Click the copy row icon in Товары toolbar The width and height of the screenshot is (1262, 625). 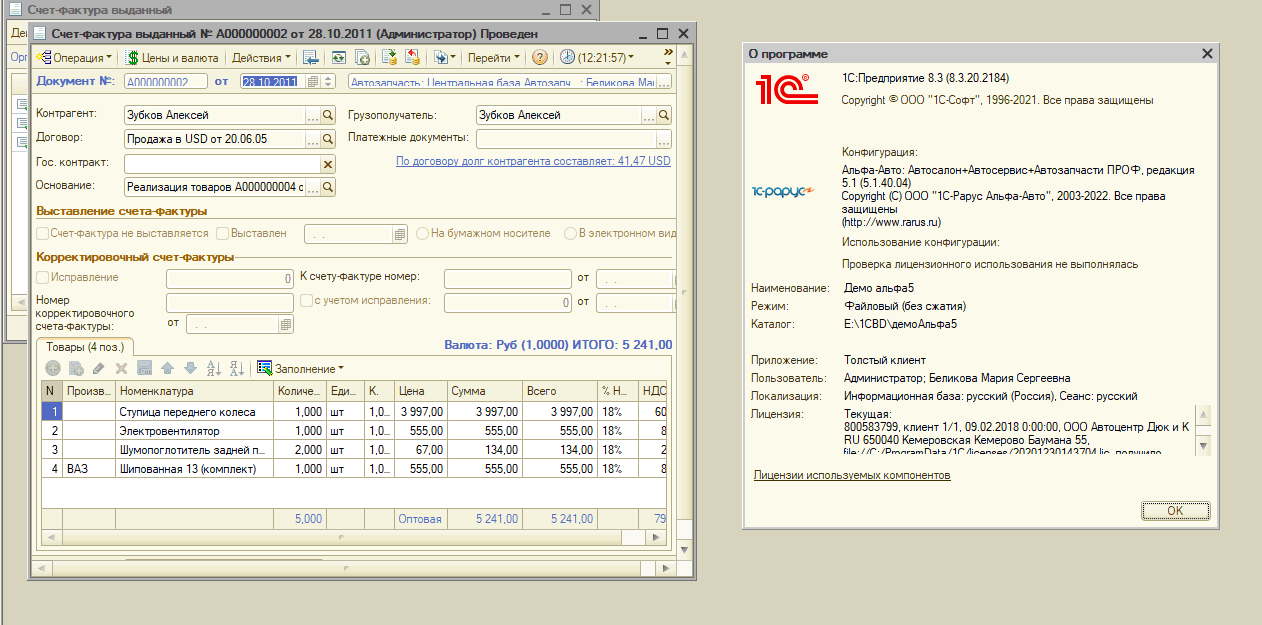[x=76, y=368]
